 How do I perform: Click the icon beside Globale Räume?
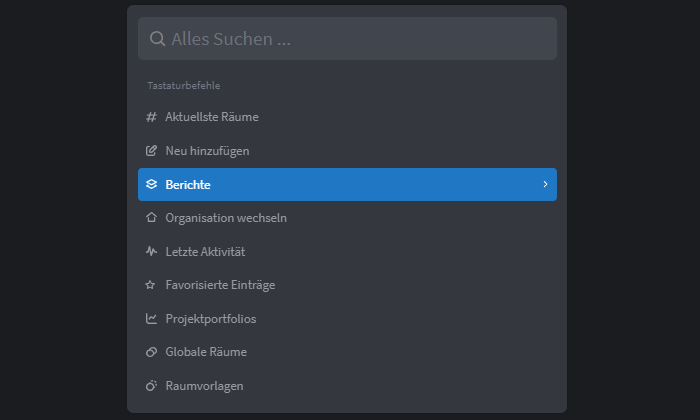pyautogui.click(x=151, y=352)
